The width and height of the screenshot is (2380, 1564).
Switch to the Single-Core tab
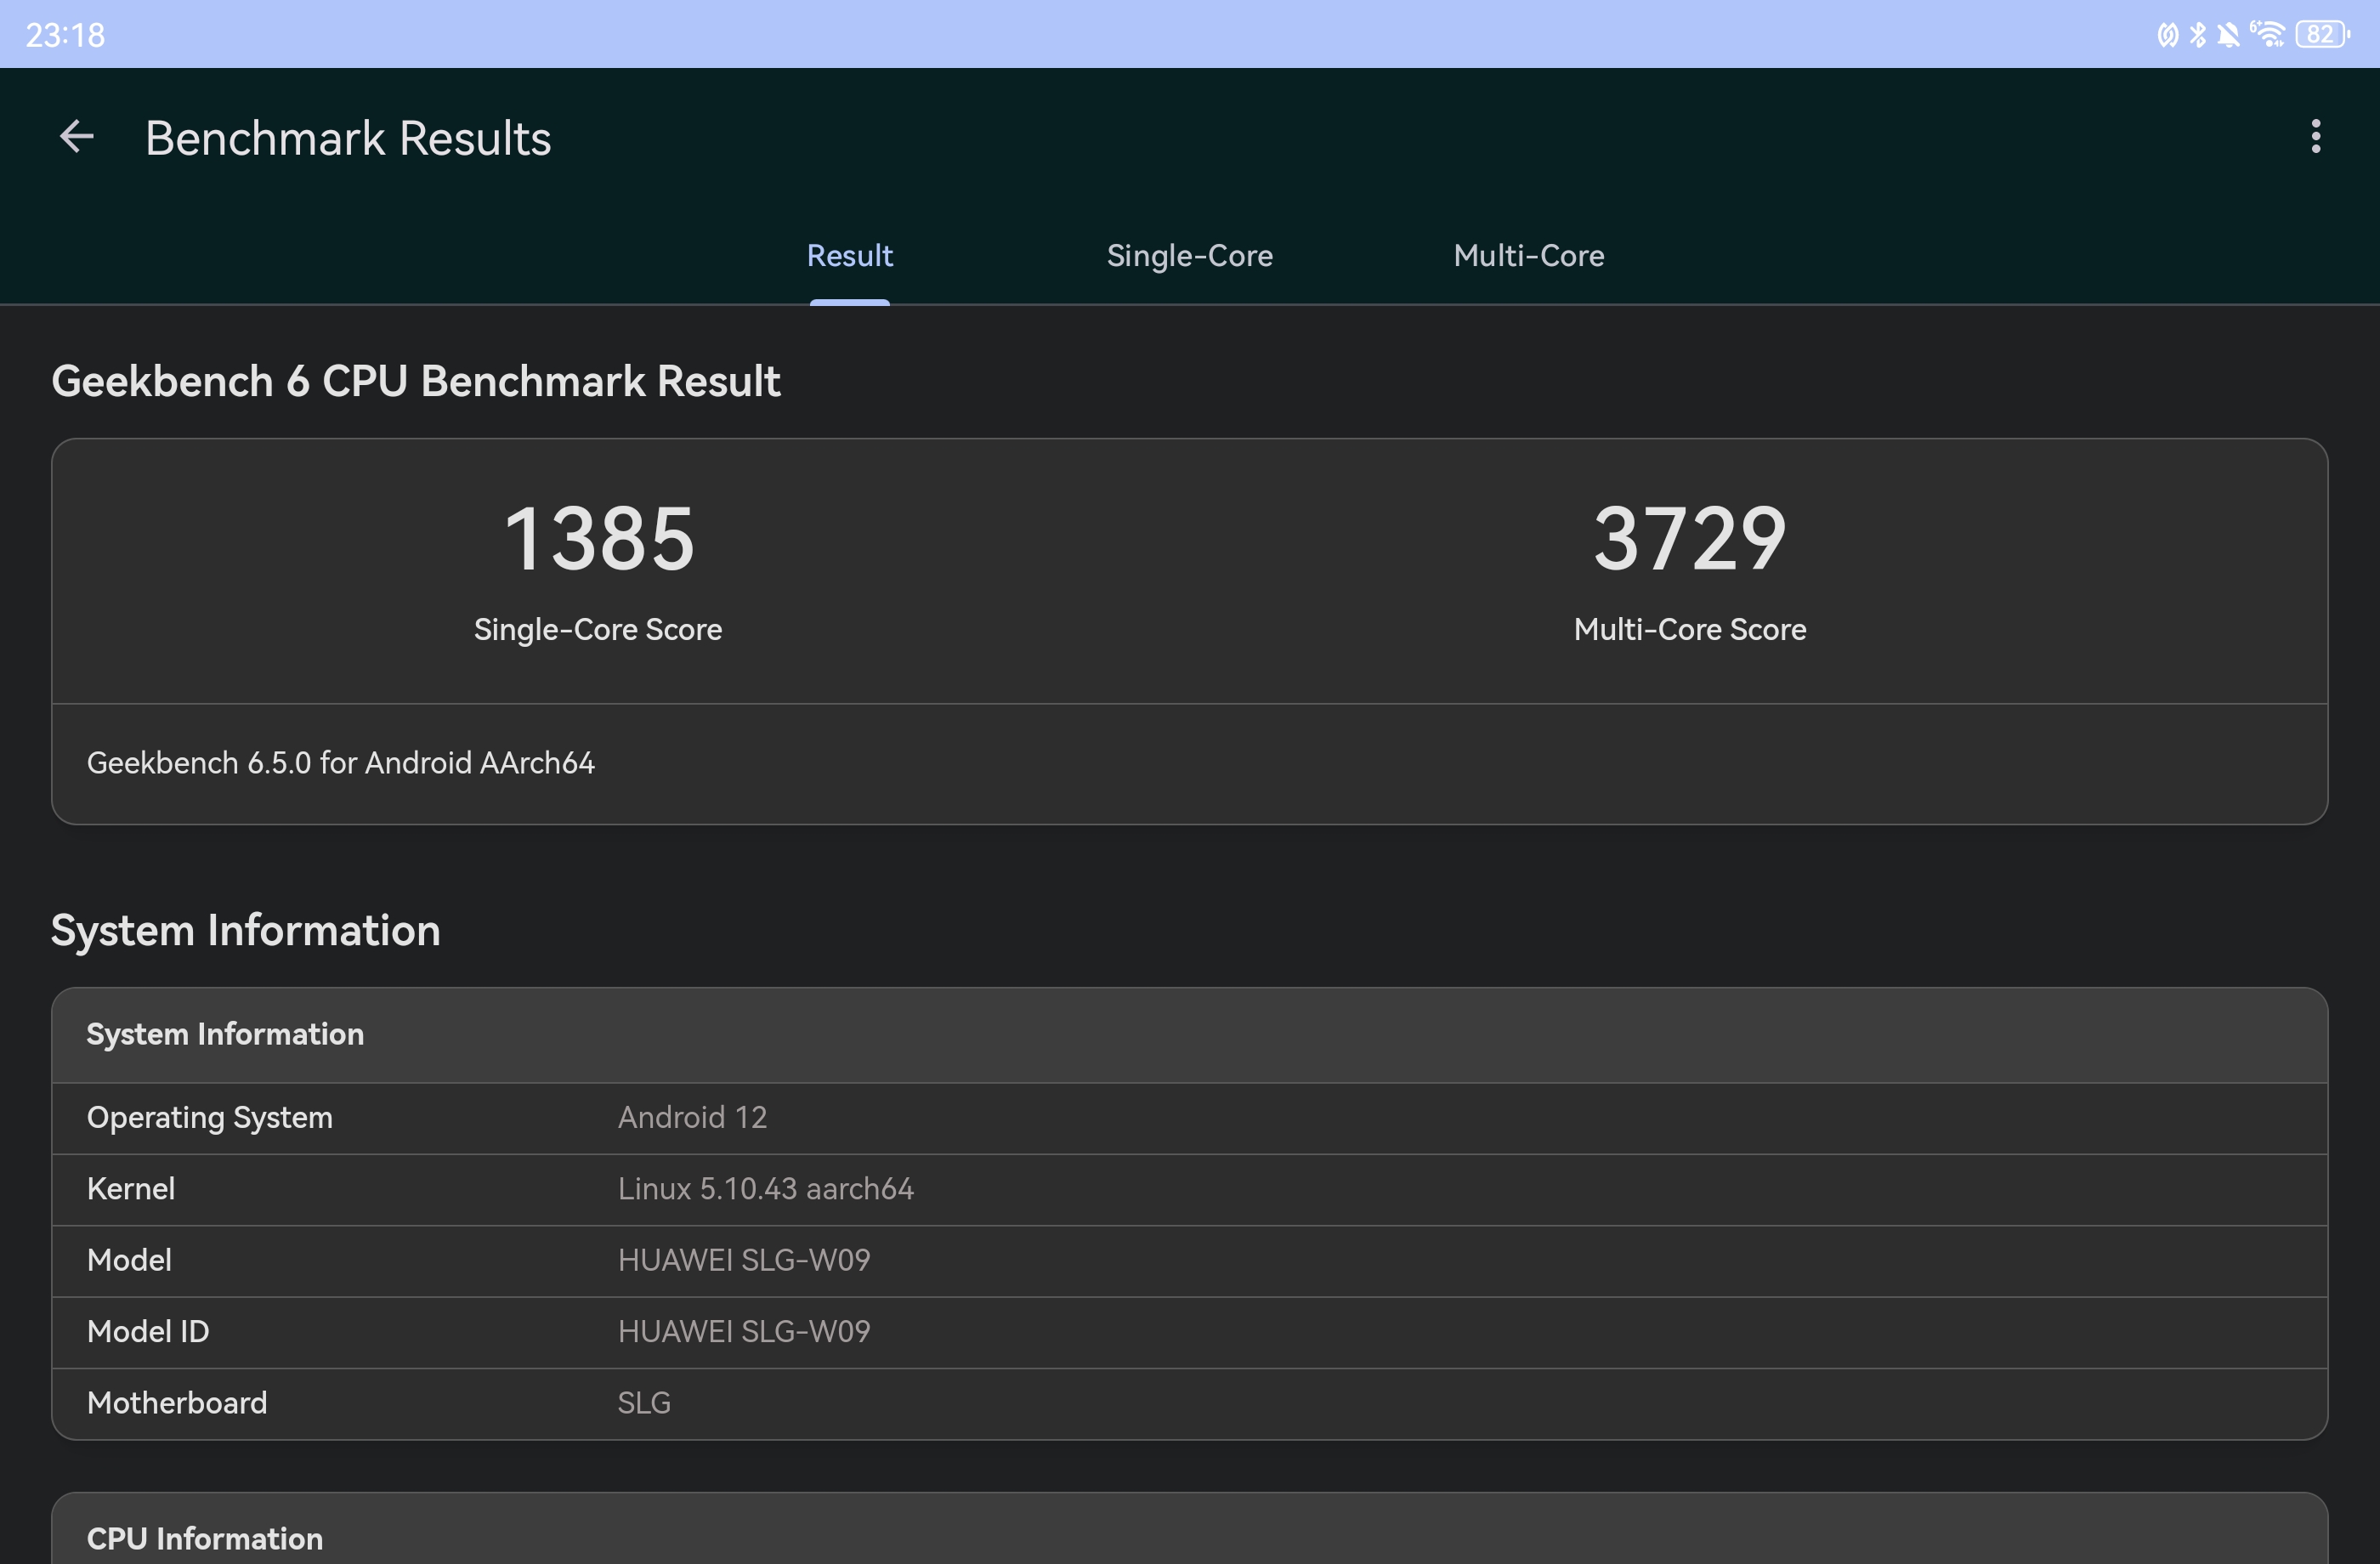1189,256
